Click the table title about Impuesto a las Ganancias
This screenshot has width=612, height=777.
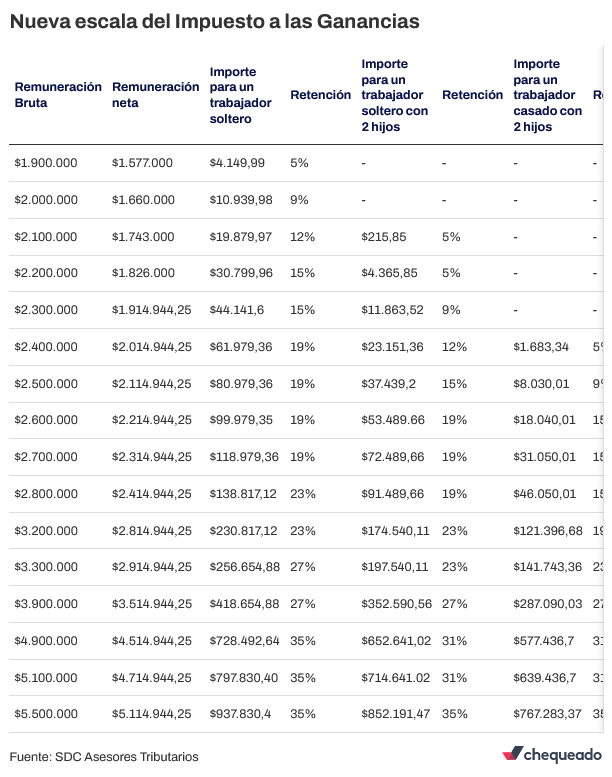(215, 20)
